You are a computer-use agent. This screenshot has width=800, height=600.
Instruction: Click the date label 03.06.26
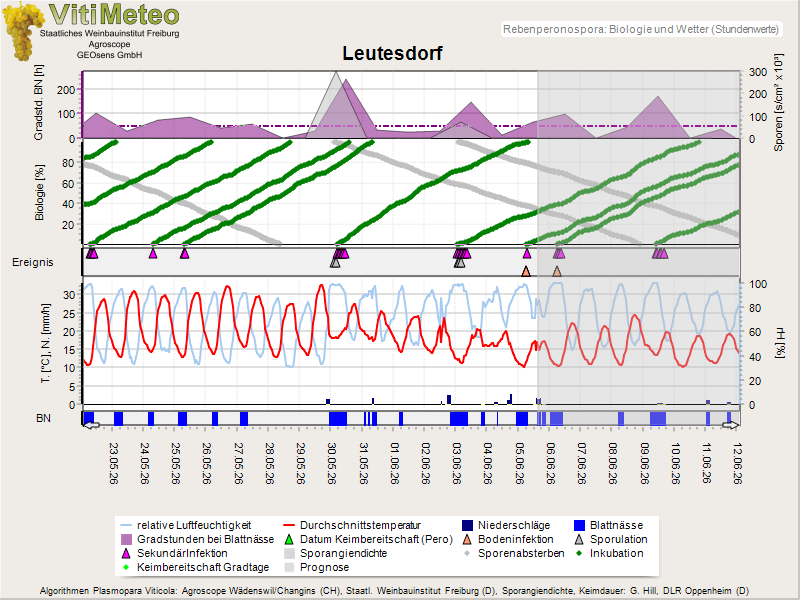(457, 463)
